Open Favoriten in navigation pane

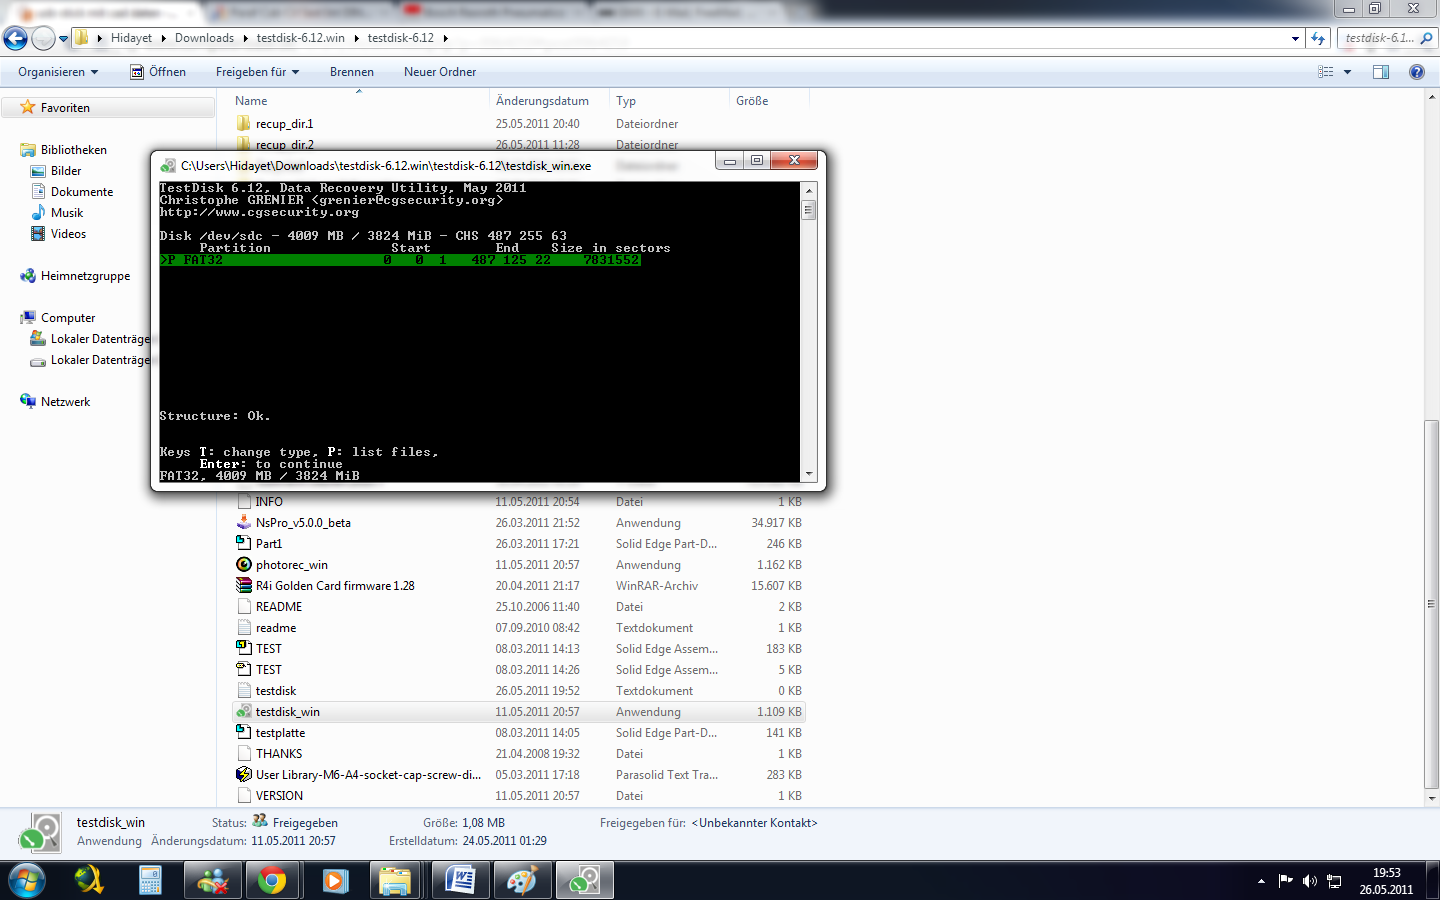click(65, 108)
